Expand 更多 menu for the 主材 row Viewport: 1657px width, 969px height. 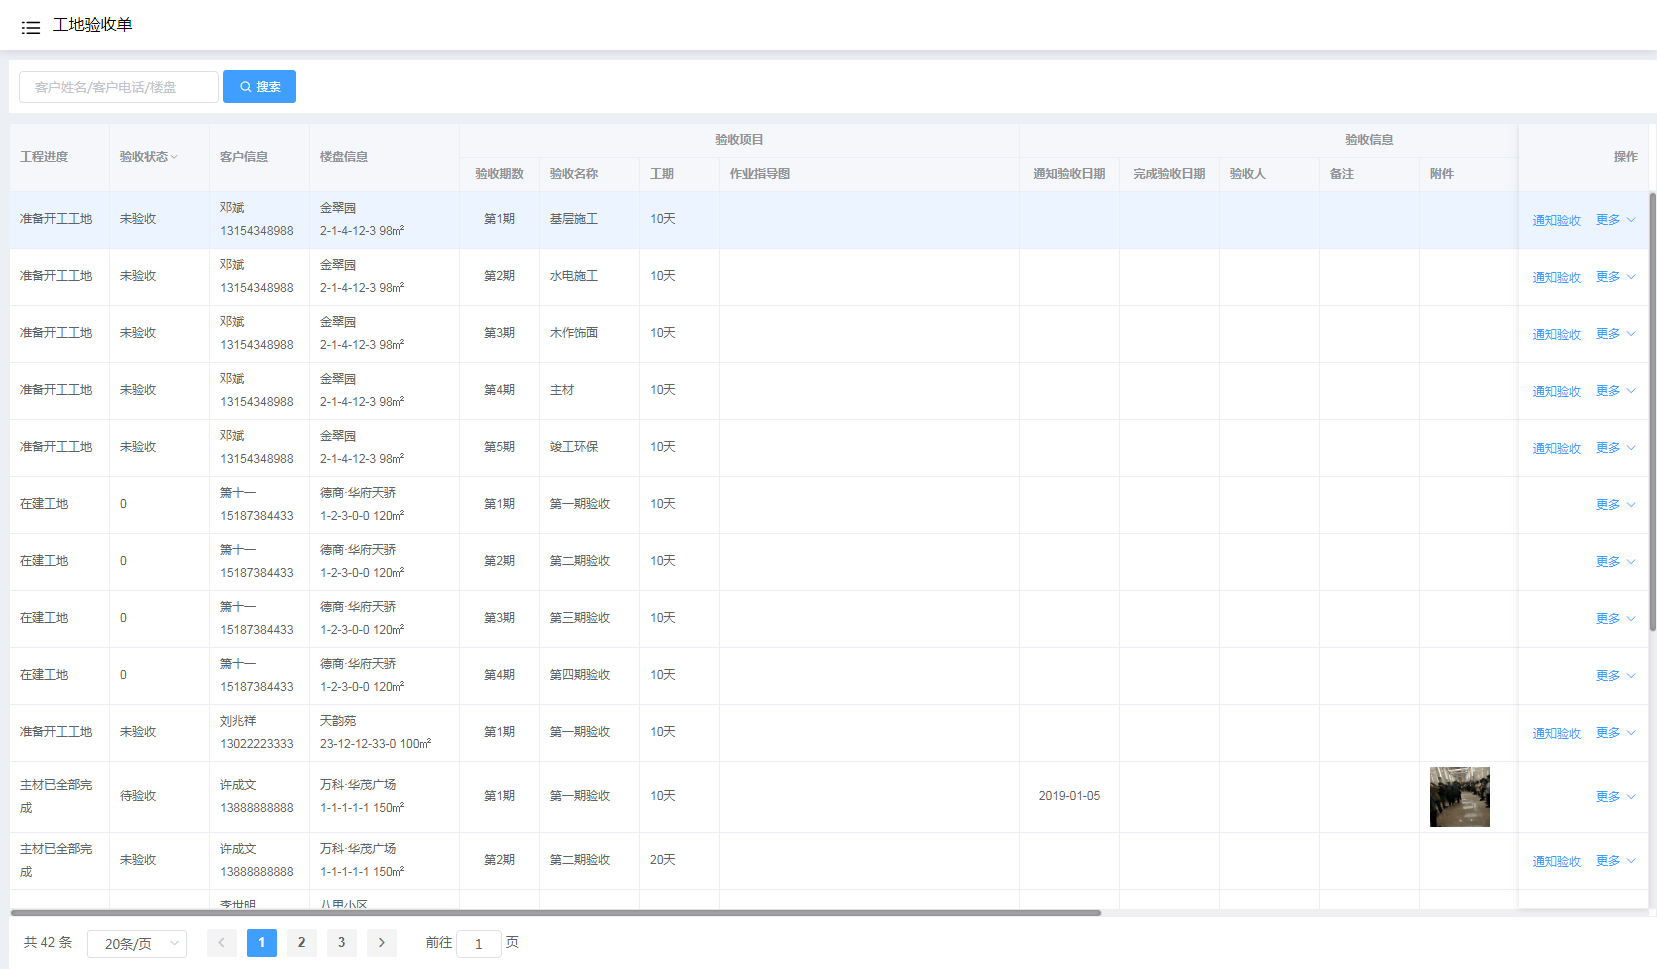[1614, 391]
